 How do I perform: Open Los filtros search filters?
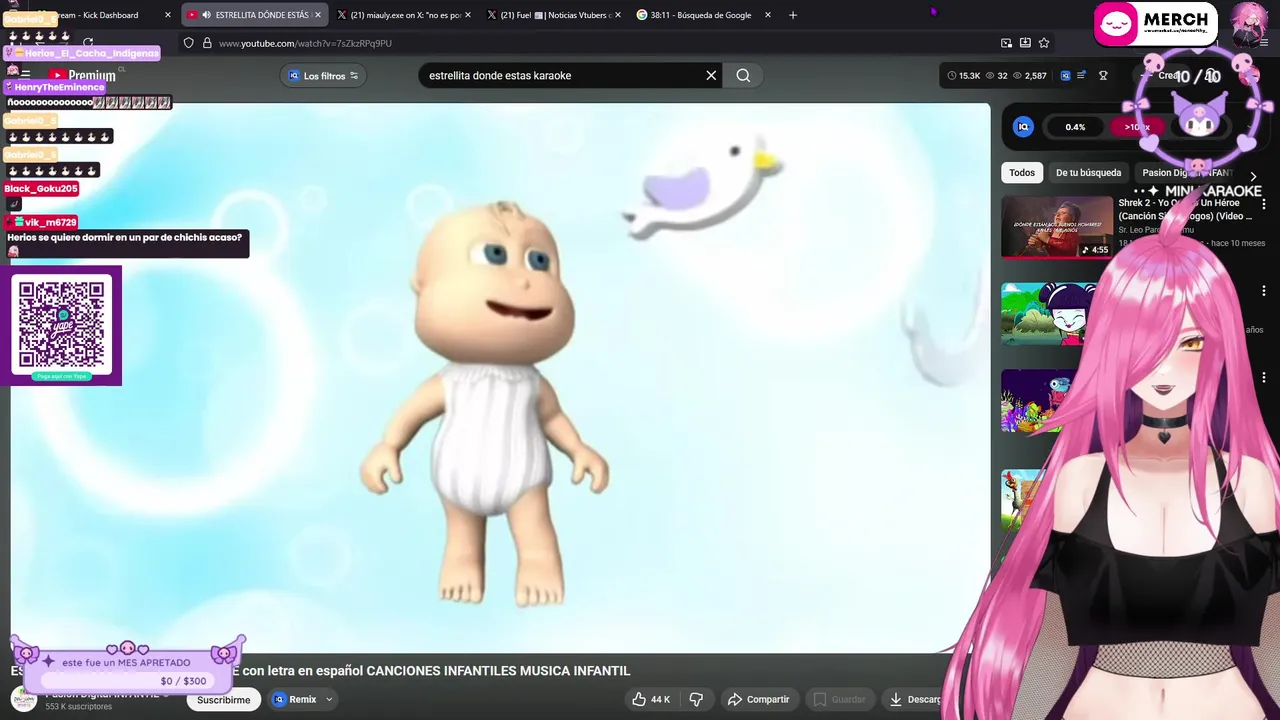point(323,75)
